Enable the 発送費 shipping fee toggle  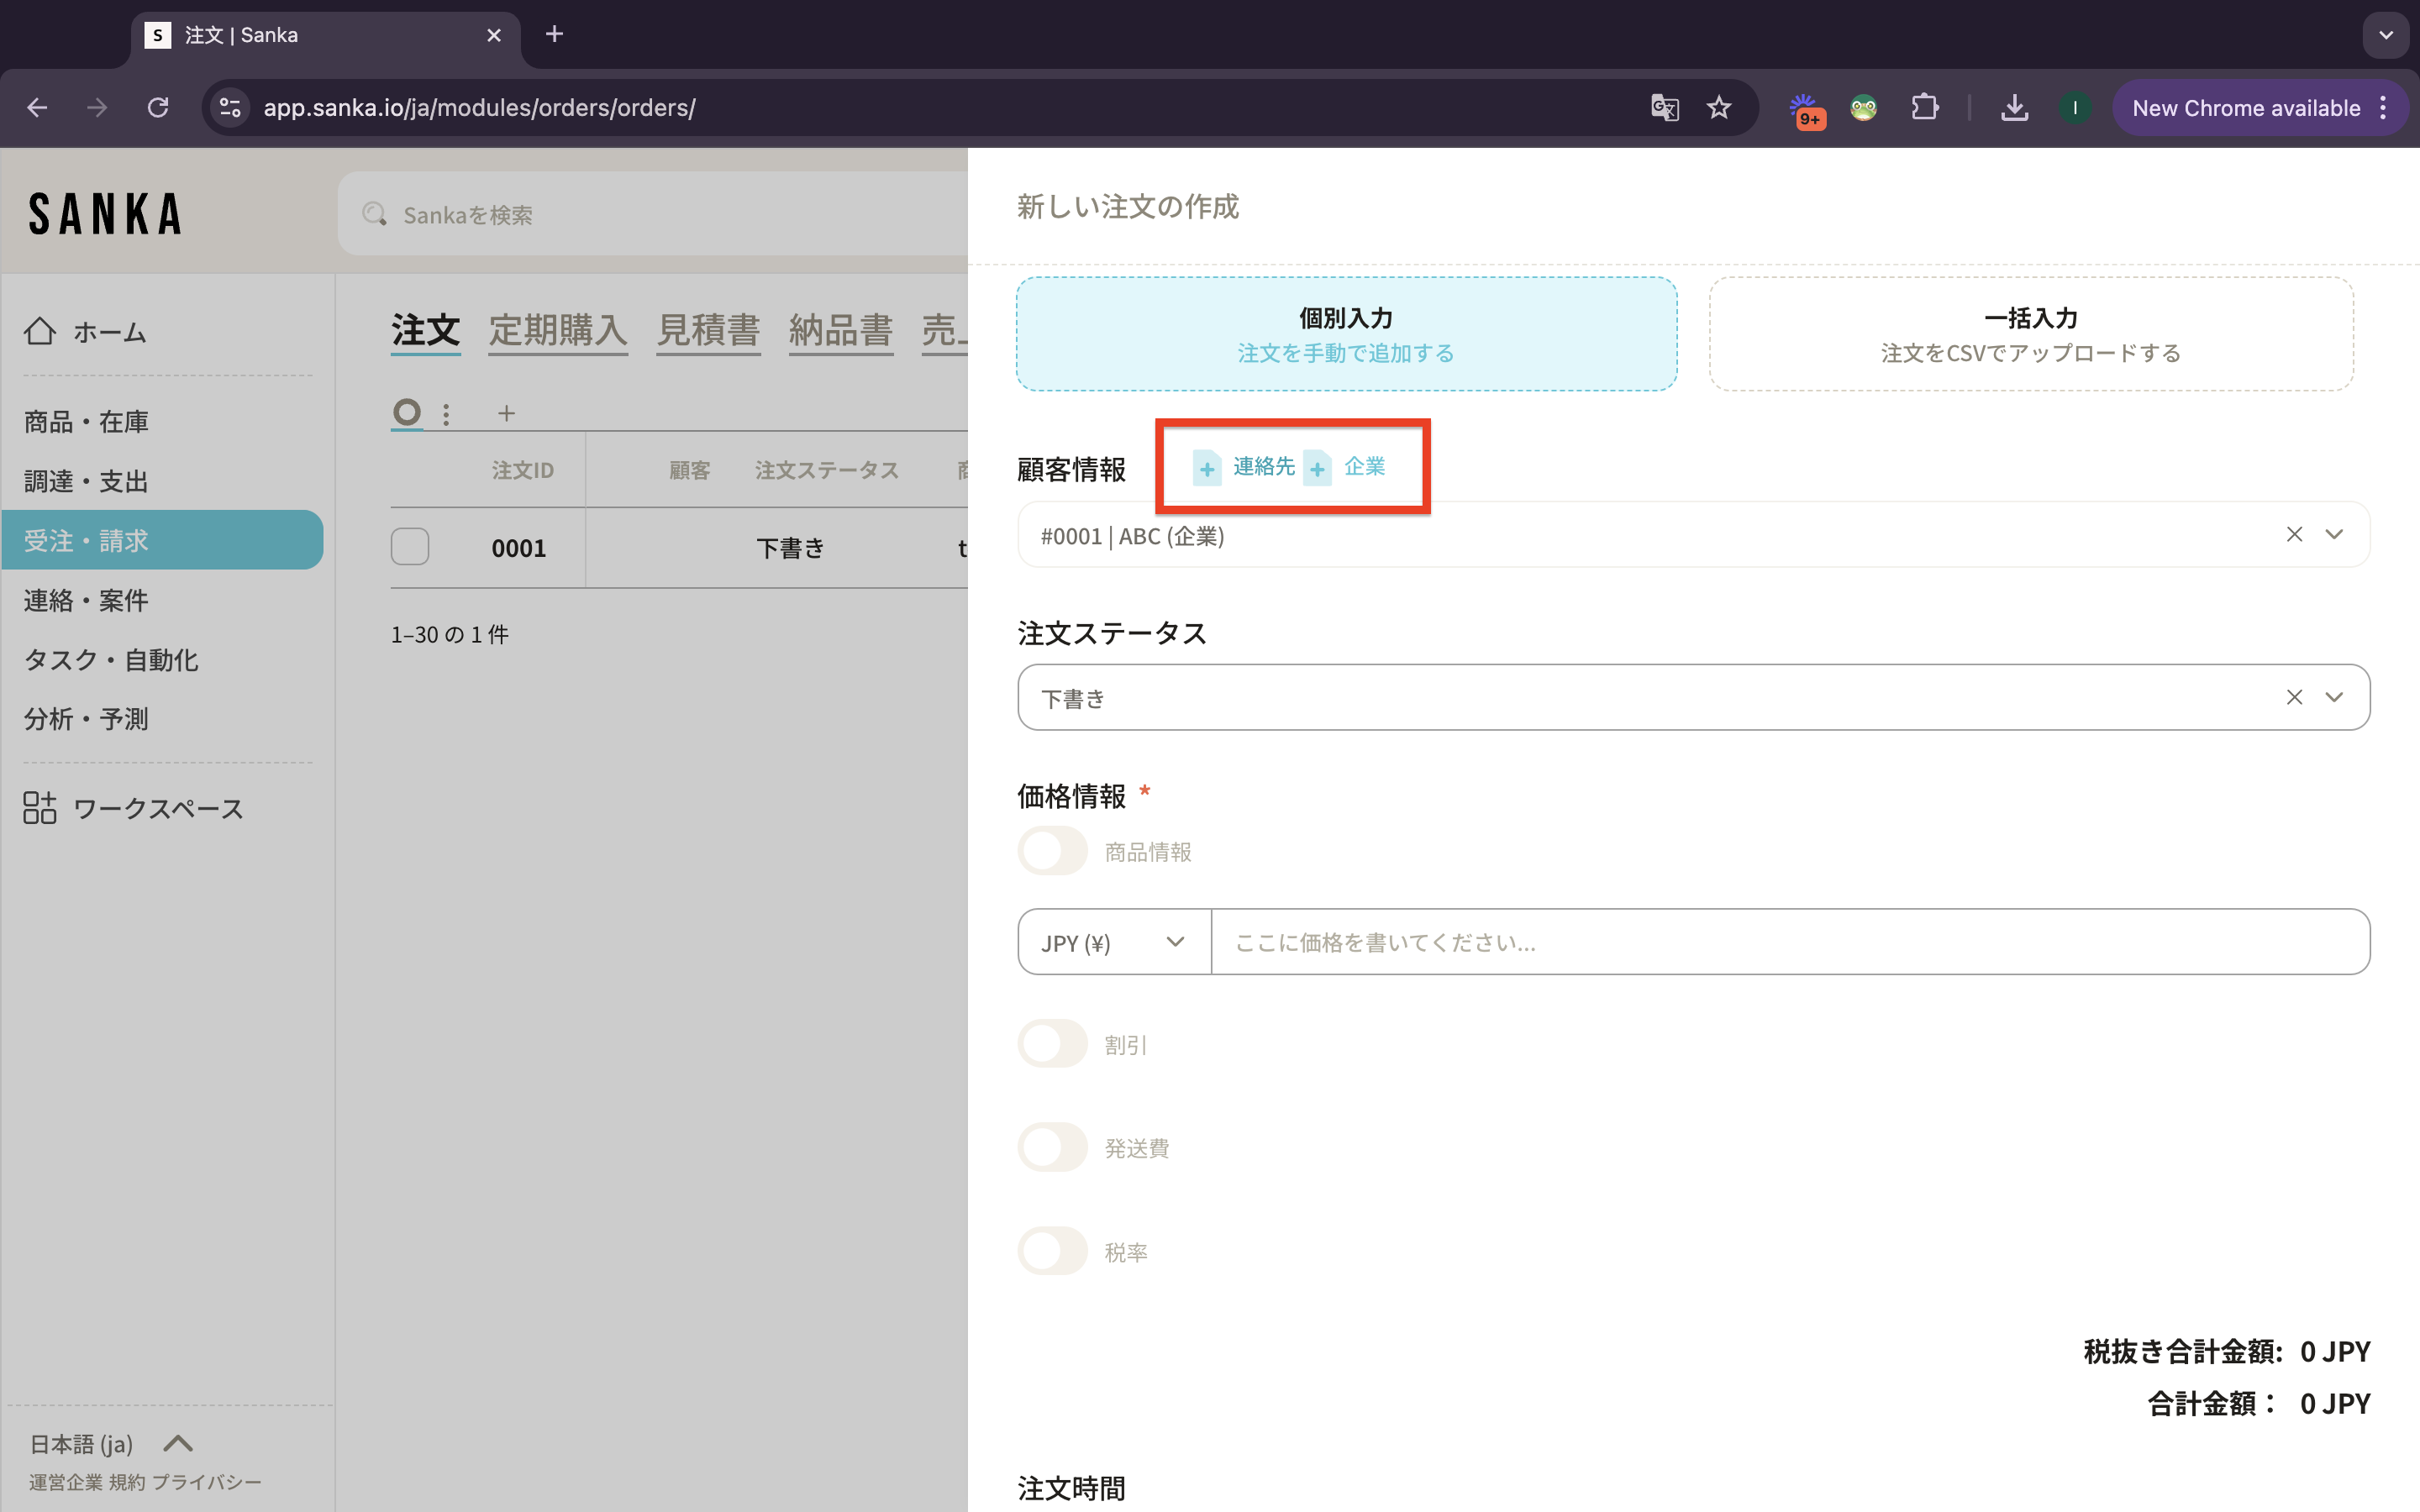pyautogui.click(x=1052, y=1147)
